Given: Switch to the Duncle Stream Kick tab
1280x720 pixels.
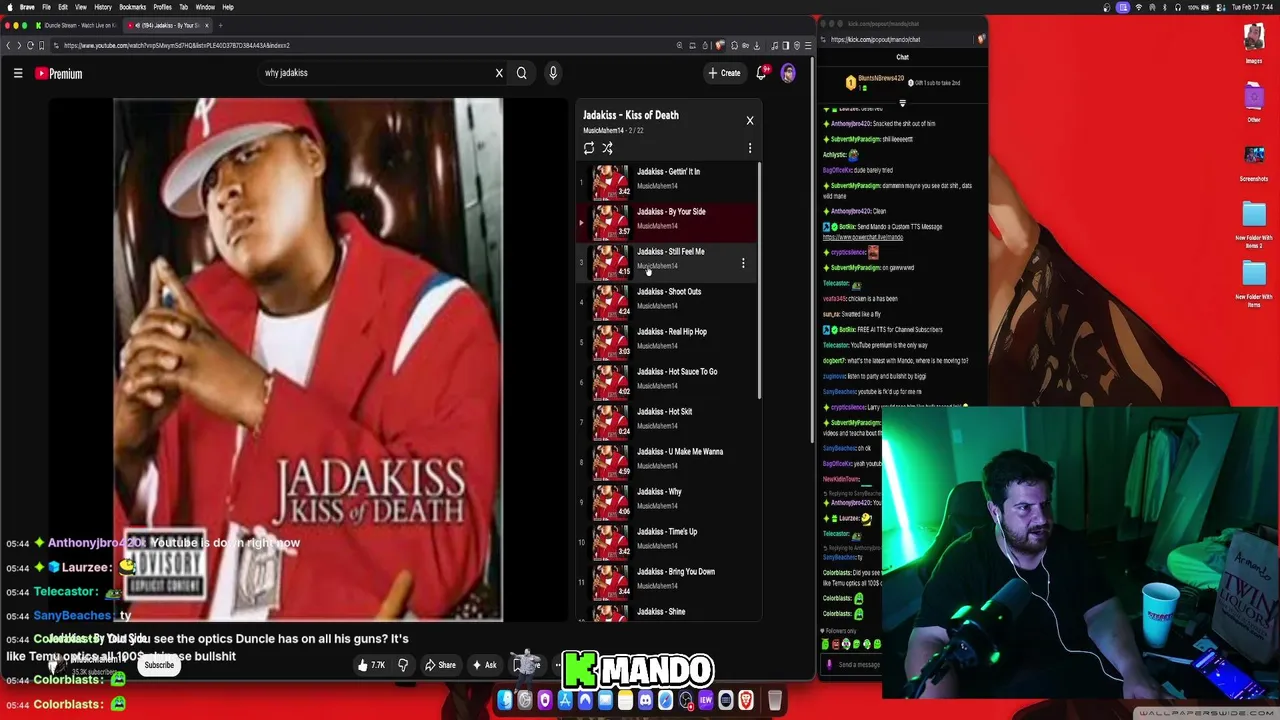Looking at the screenshot, I should click(78, 25).
